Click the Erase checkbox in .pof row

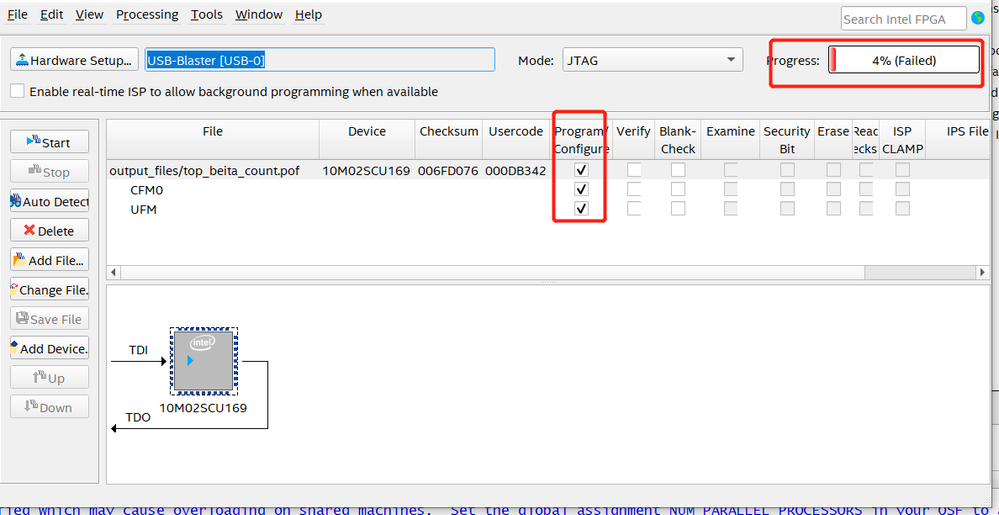pyautogui.click(x=833, y=170)
